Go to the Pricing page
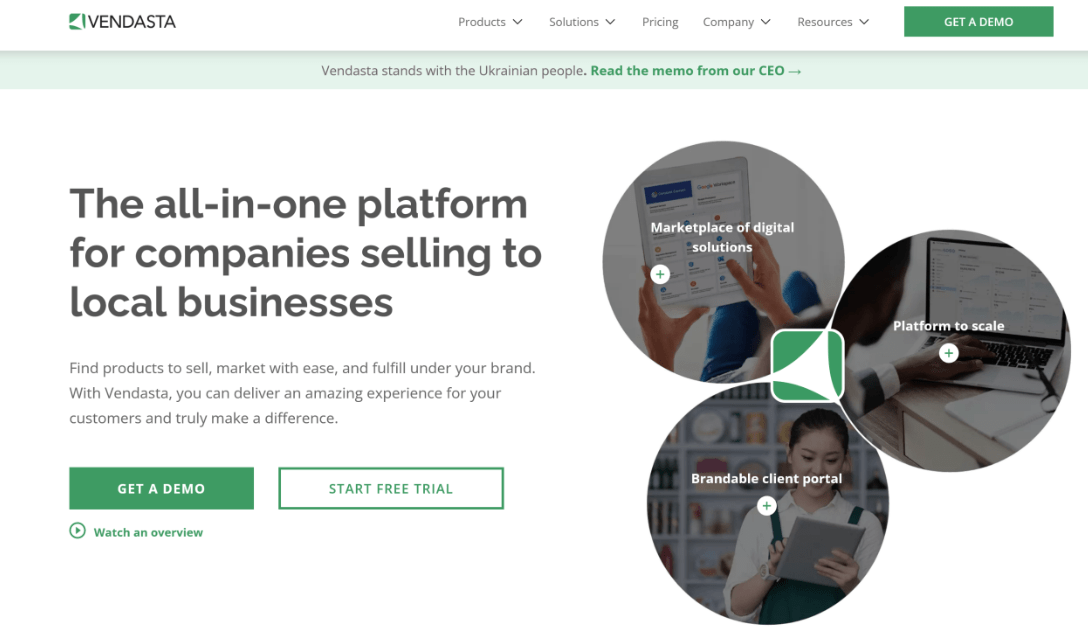This screenshot has height=638, width=1088. point(660,22)
